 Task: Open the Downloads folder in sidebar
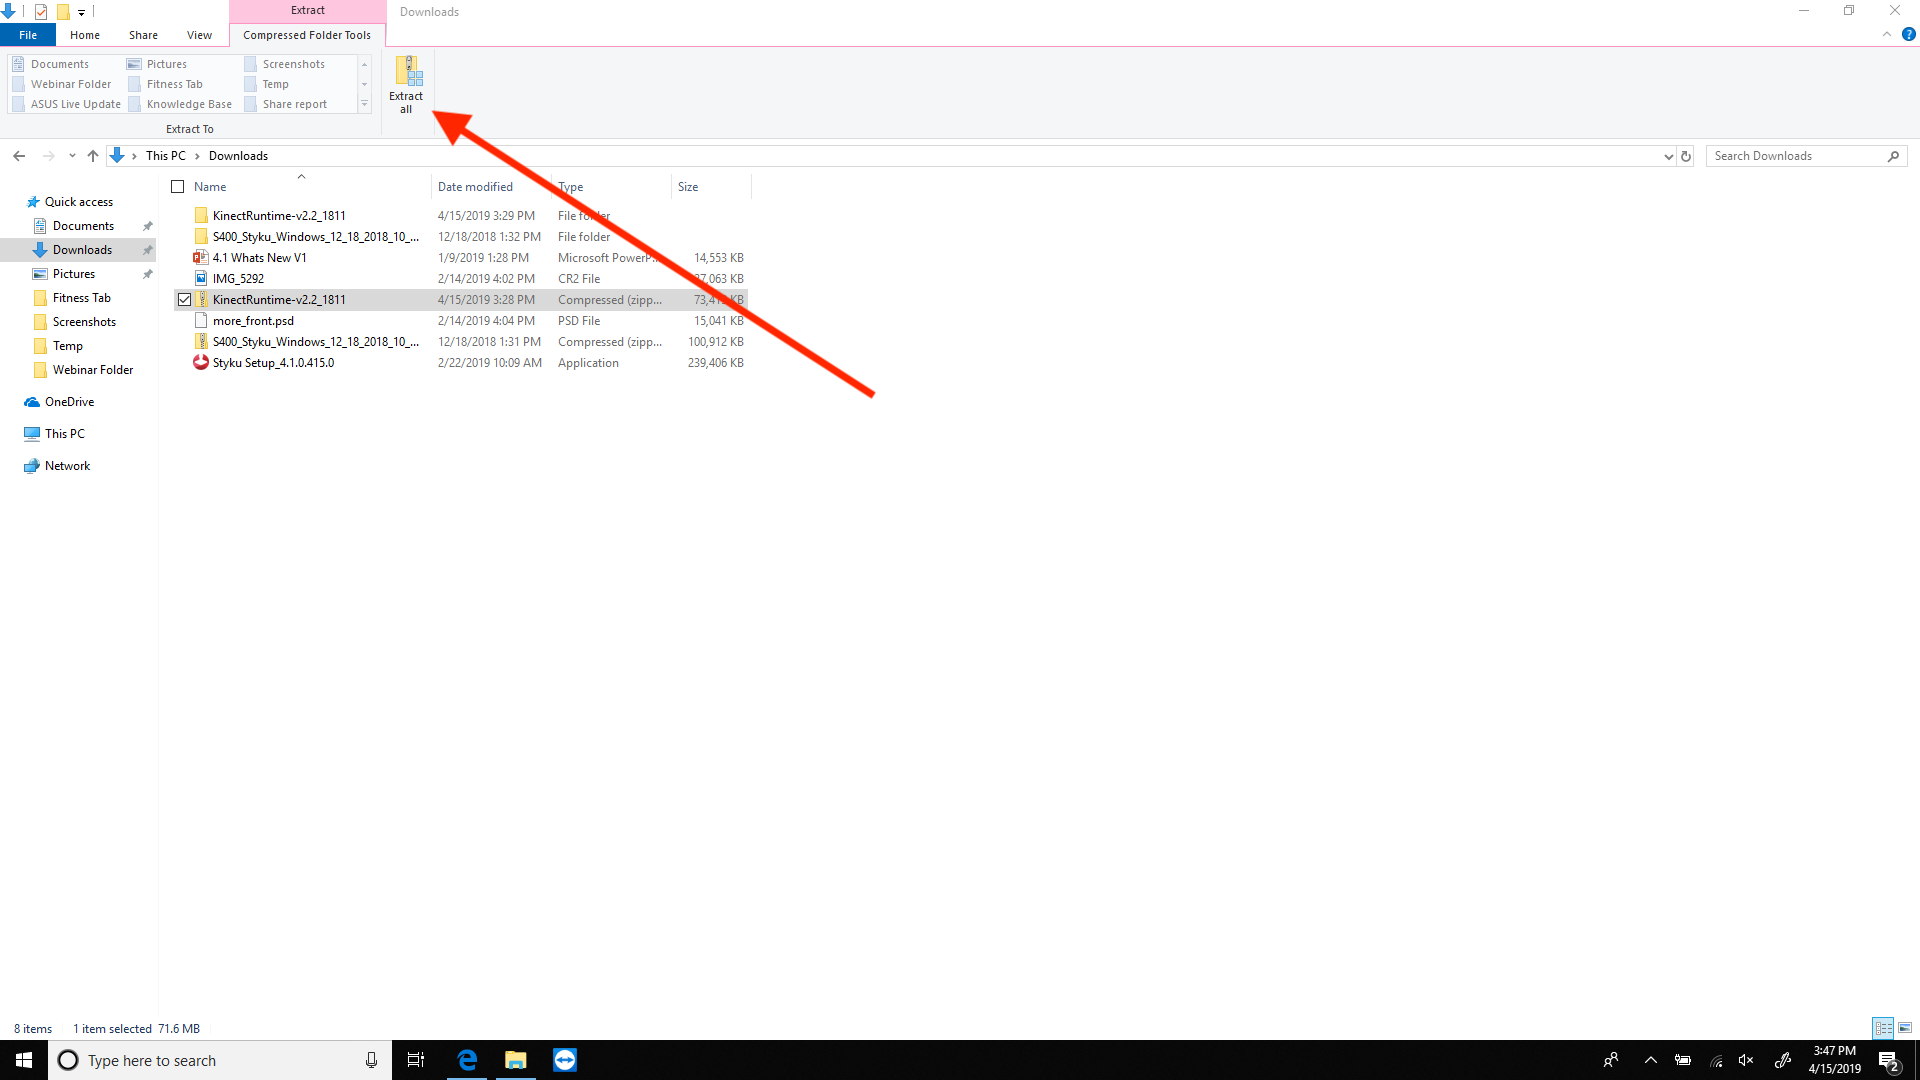coord(82,249)
